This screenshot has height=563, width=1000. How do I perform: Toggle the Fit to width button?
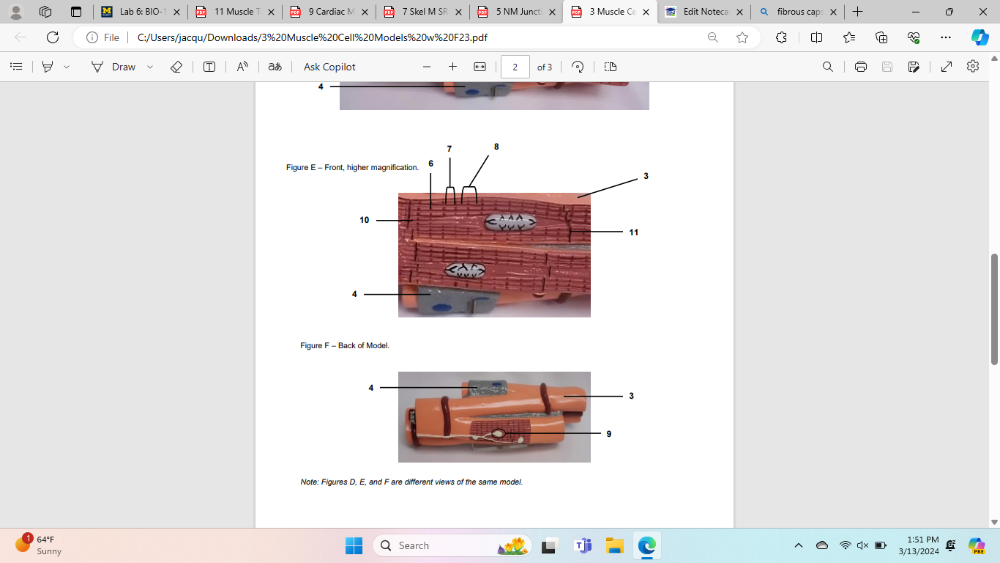[479, 67]
